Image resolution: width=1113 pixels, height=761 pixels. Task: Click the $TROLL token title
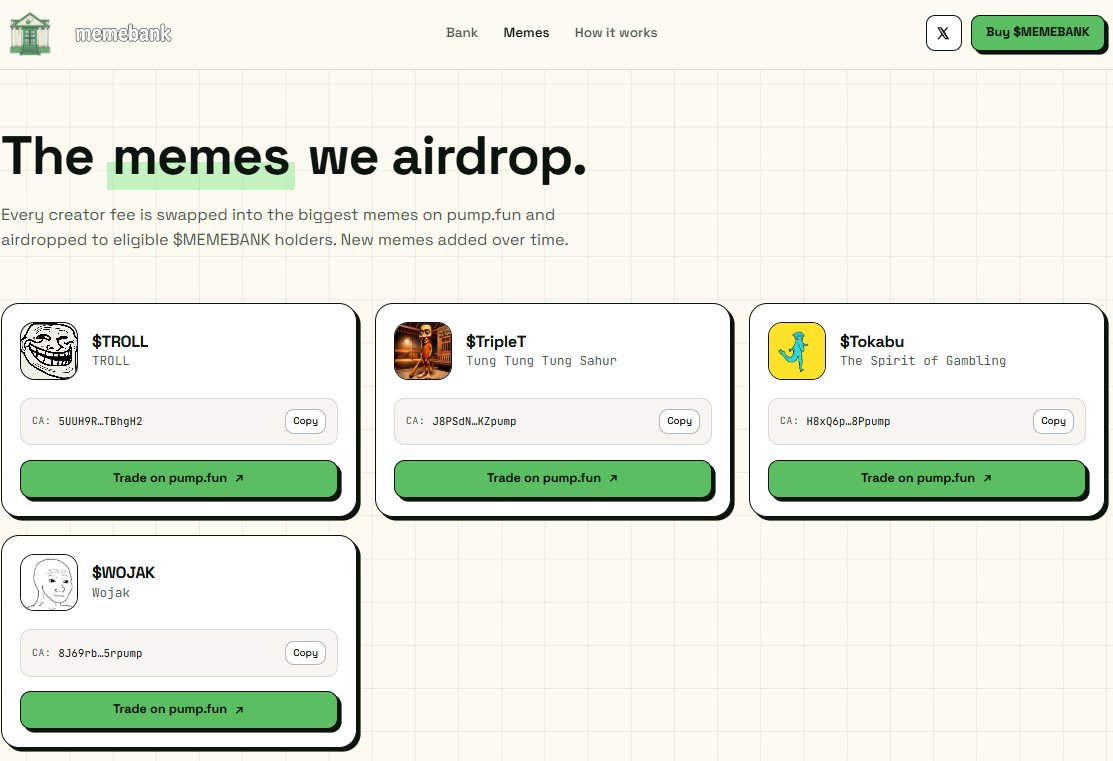(x=120, y=341)
